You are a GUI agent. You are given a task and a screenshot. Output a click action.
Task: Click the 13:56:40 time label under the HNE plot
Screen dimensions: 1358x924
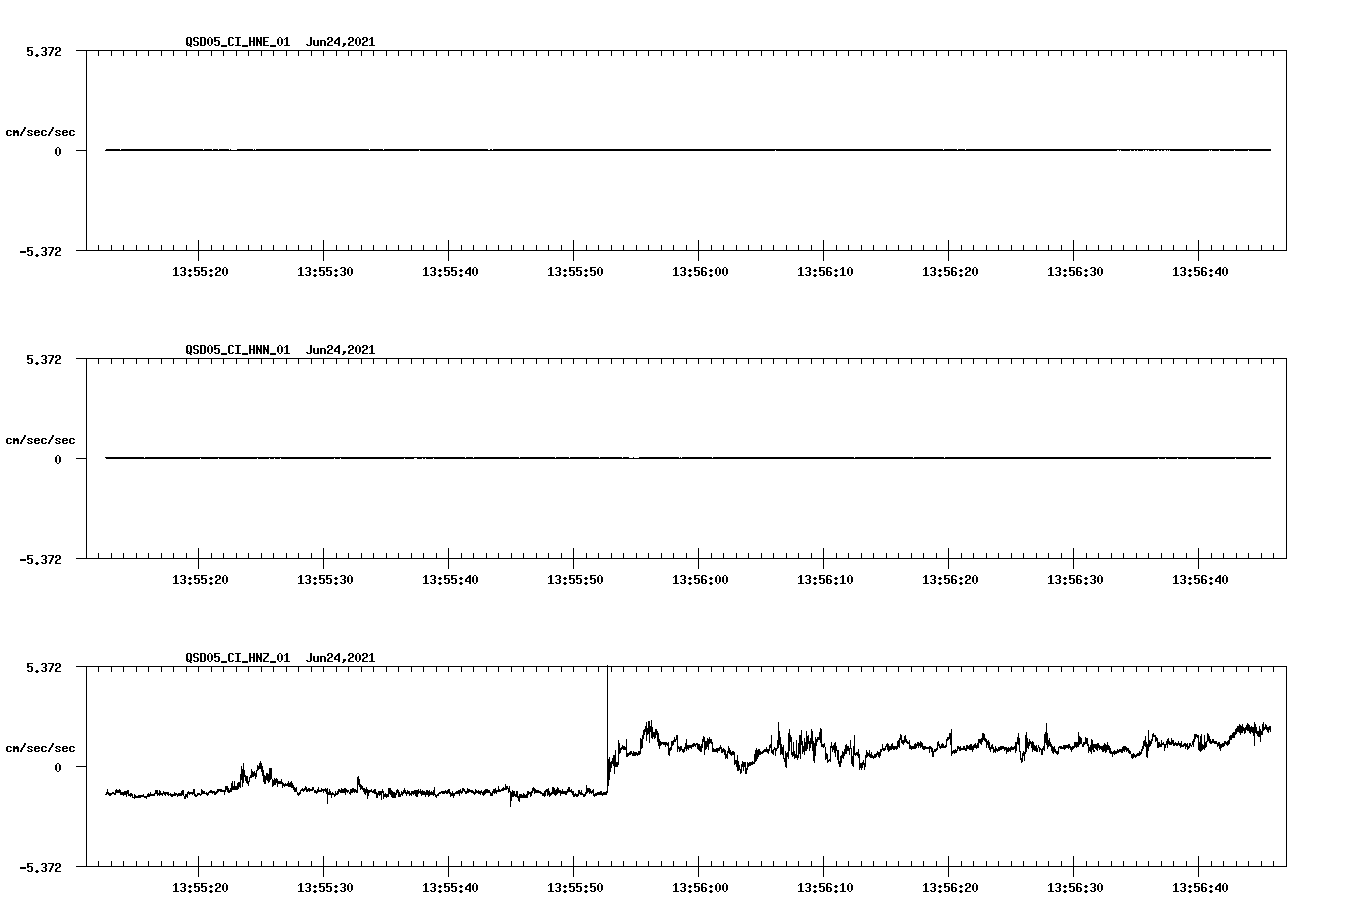click(1200, 271)
